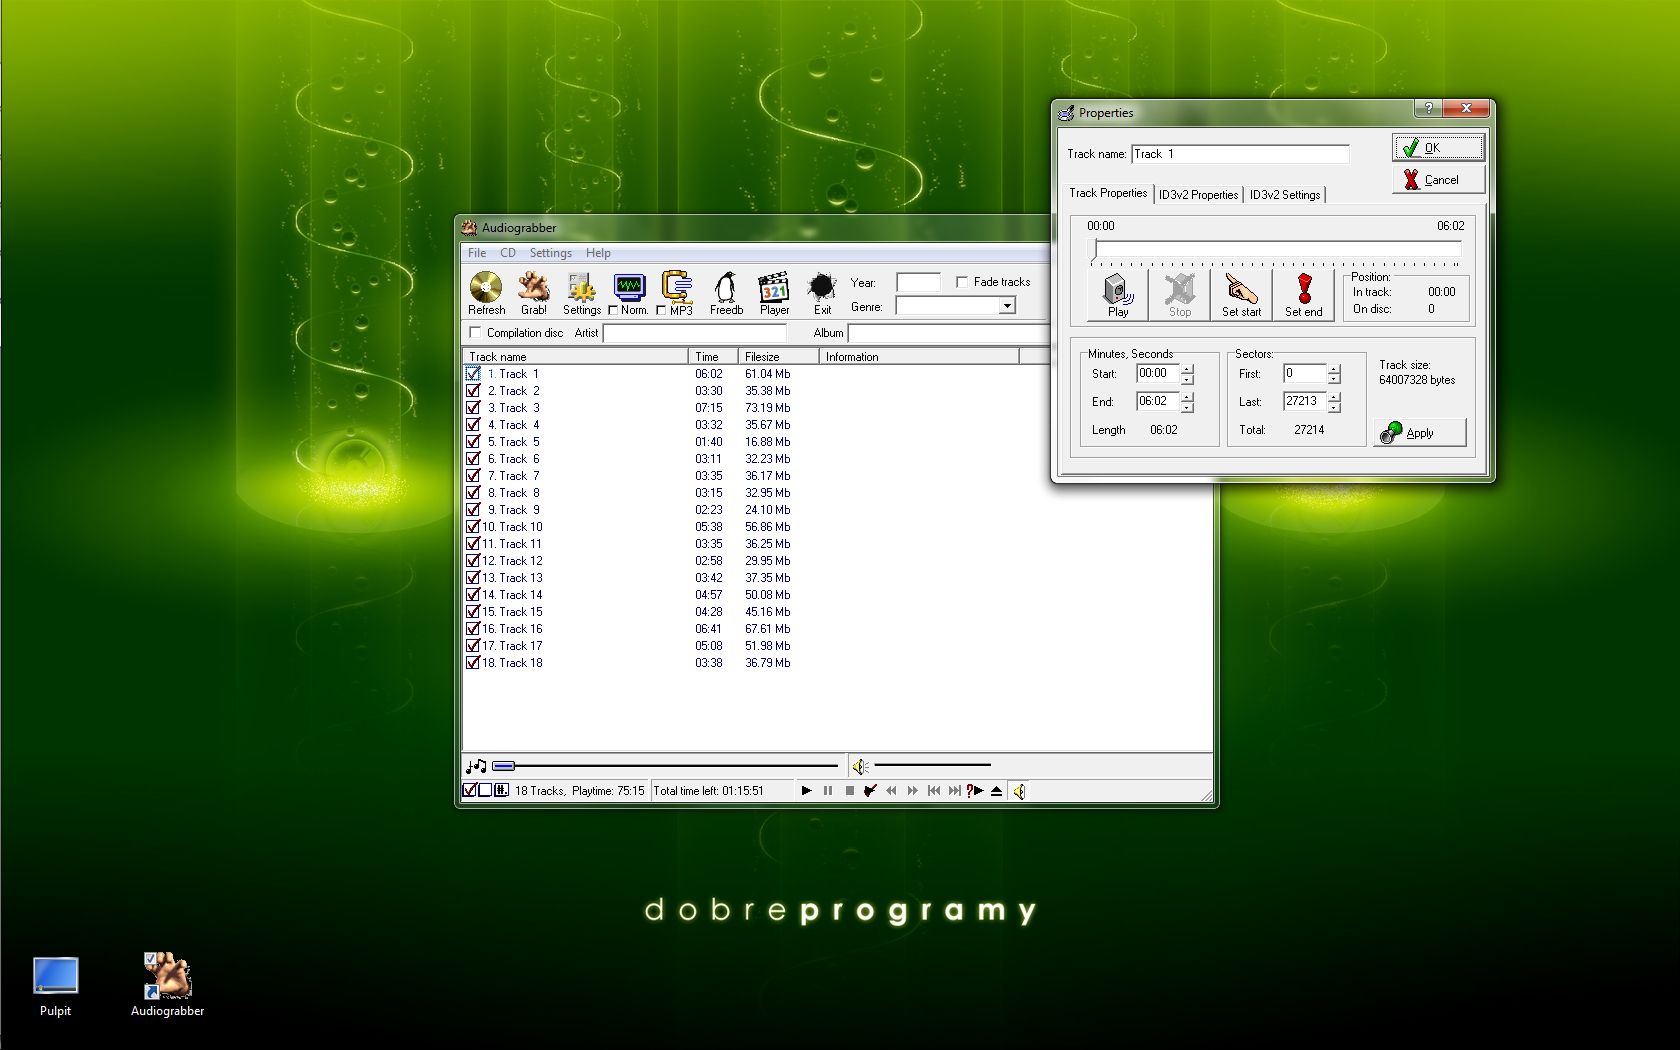The width and height of the screenshot is (1680, 1050).
Task: Uncheck the Track 5 checkbox
Action: click(473, 441)
